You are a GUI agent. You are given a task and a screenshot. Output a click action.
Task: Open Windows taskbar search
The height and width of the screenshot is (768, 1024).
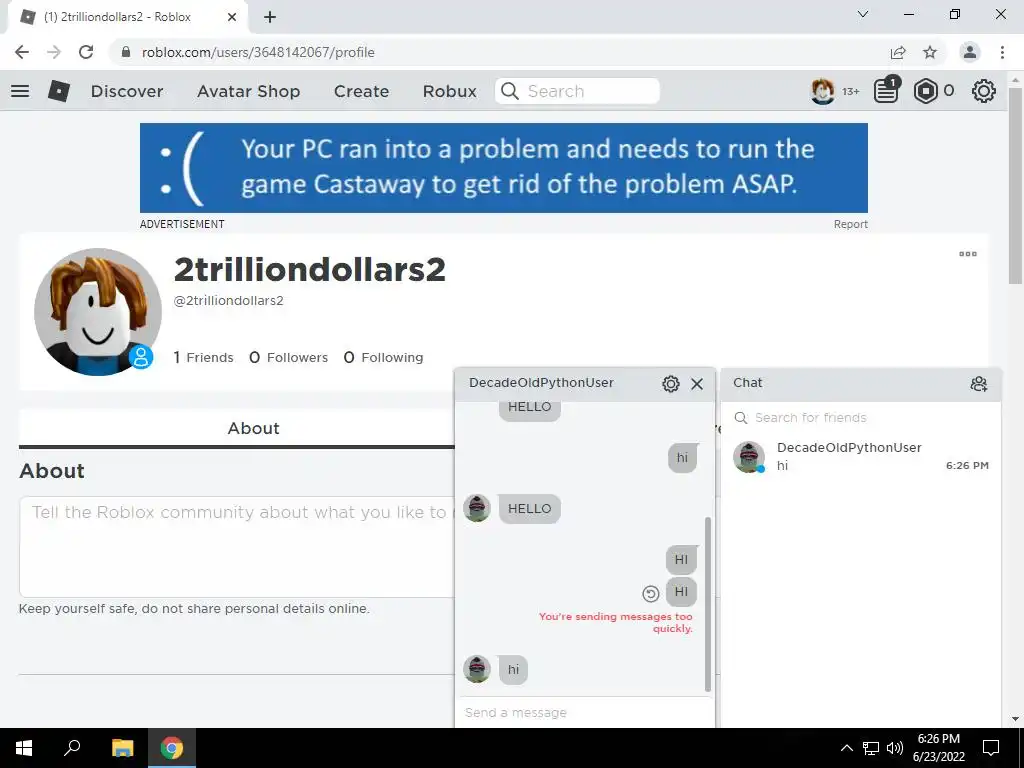coord(72,748)
